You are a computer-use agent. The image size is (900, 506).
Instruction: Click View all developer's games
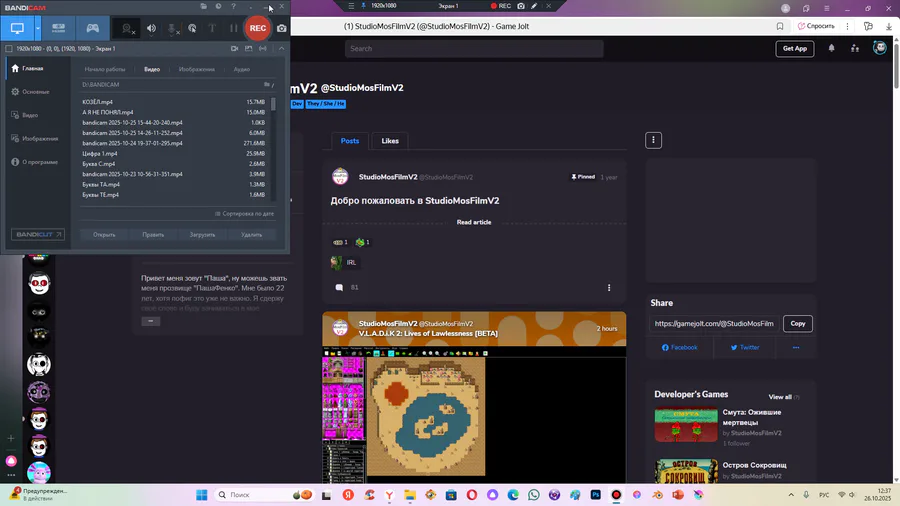780,397
